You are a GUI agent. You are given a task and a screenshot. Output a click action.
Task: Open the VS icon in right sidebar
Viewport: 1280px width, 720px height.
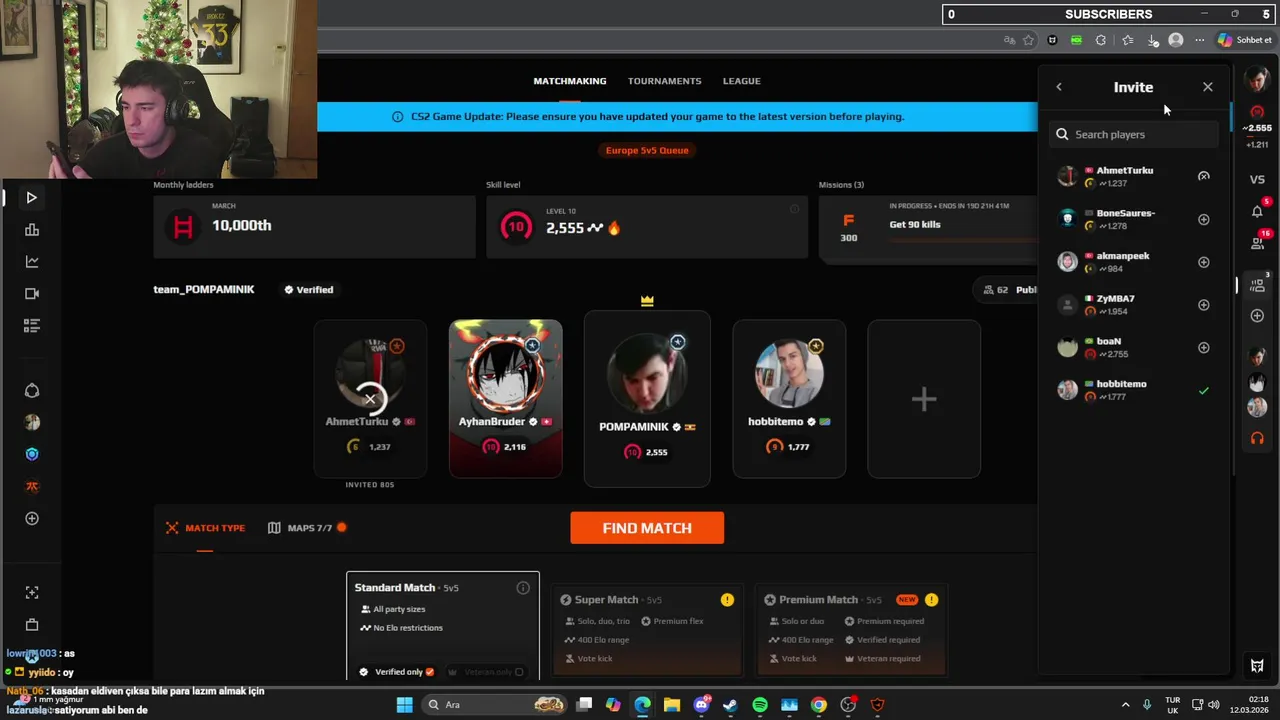[x=1257, y=180]
